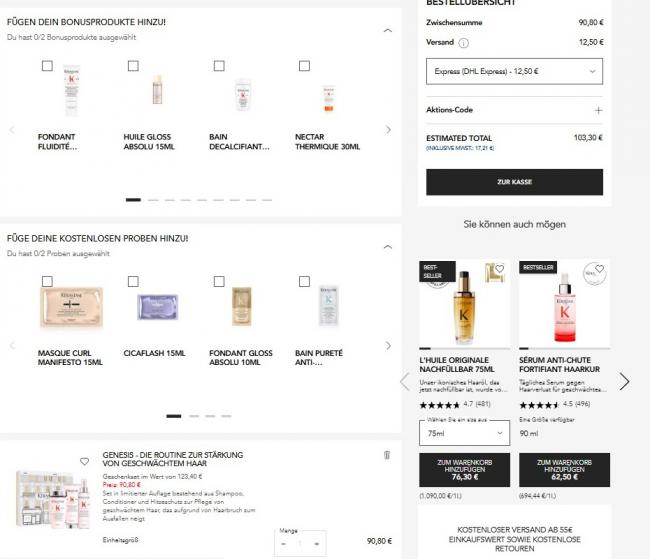This screenshot has height=559, width=650.
Task: Open Express DHL shipping method dropdown
Action: coord(514,71)
